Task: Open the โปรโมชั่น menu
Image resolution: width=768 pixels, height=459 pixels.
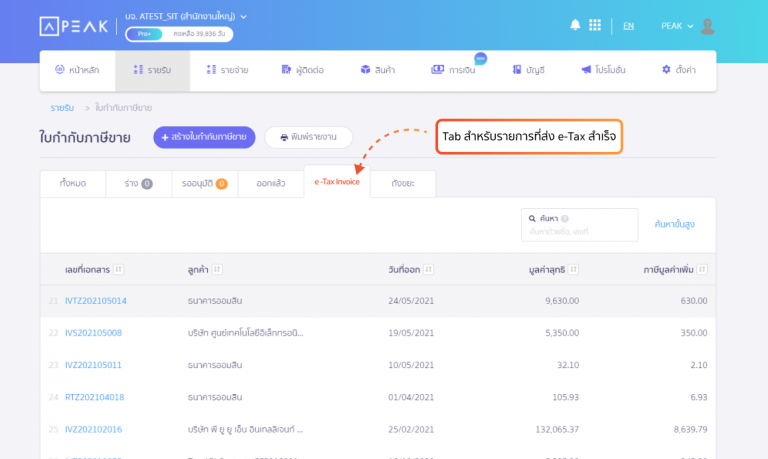Action: pos(603,70)
